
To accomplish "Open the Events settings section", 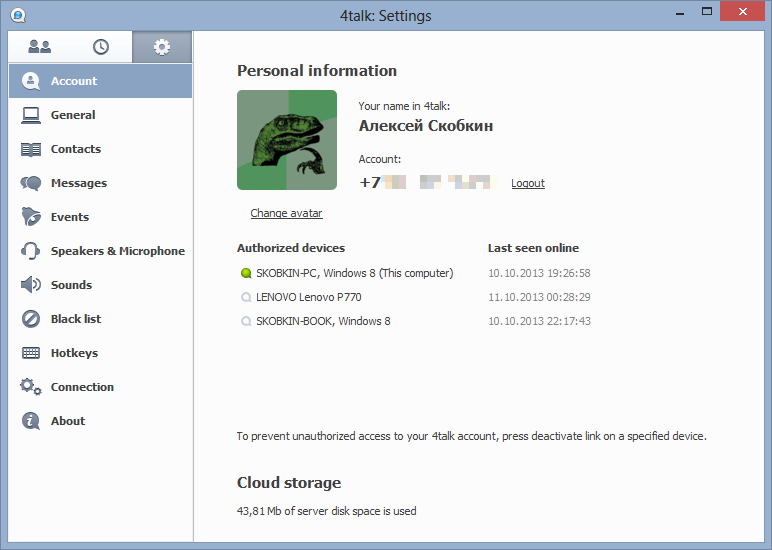I will pos(70,217).
